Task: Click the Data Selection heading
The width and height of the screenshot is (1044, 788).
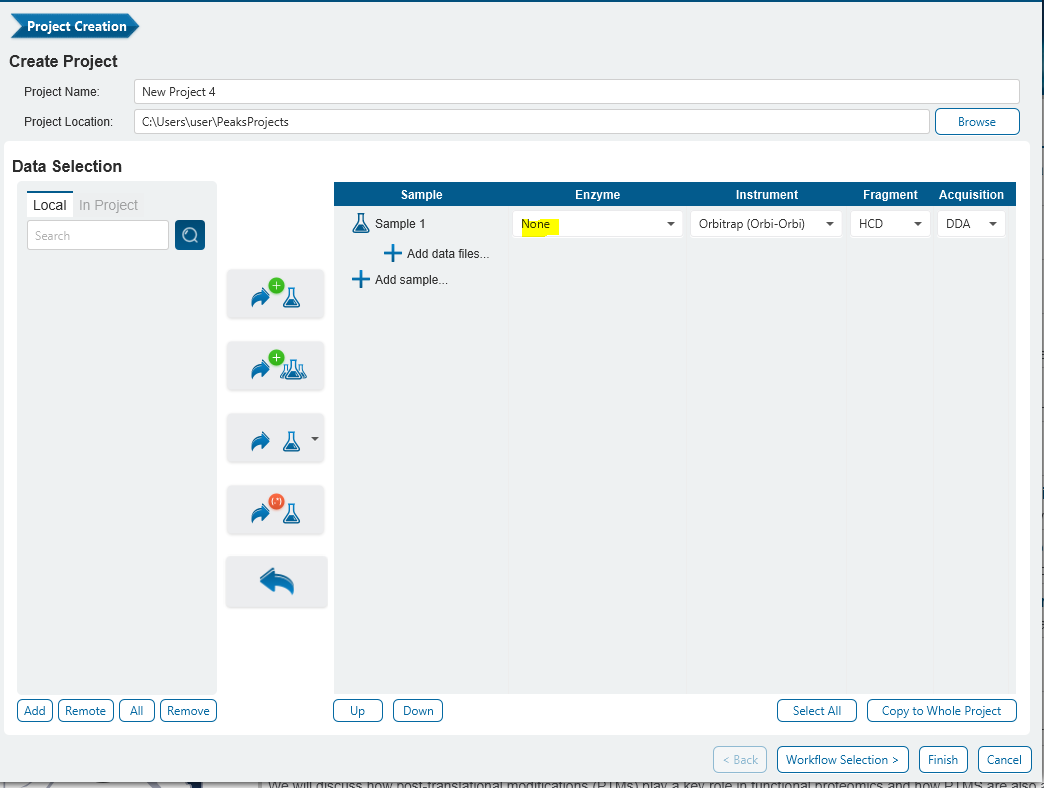Action: [x=67, y=166]
